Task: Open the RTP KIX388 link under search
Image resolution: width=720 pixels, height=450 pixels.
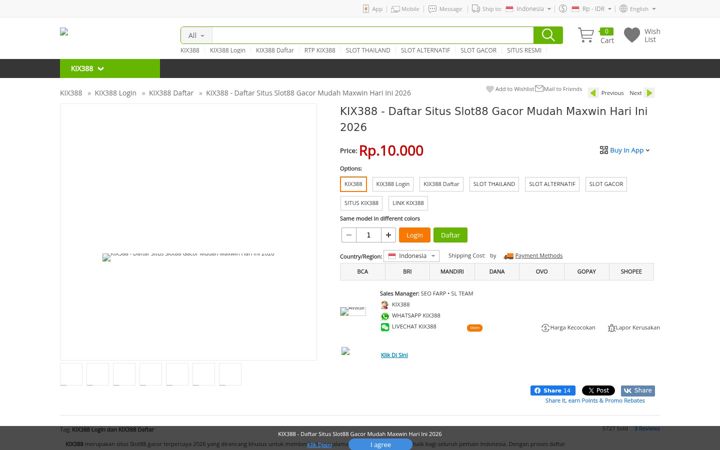Action: click(x=320, y=51)
